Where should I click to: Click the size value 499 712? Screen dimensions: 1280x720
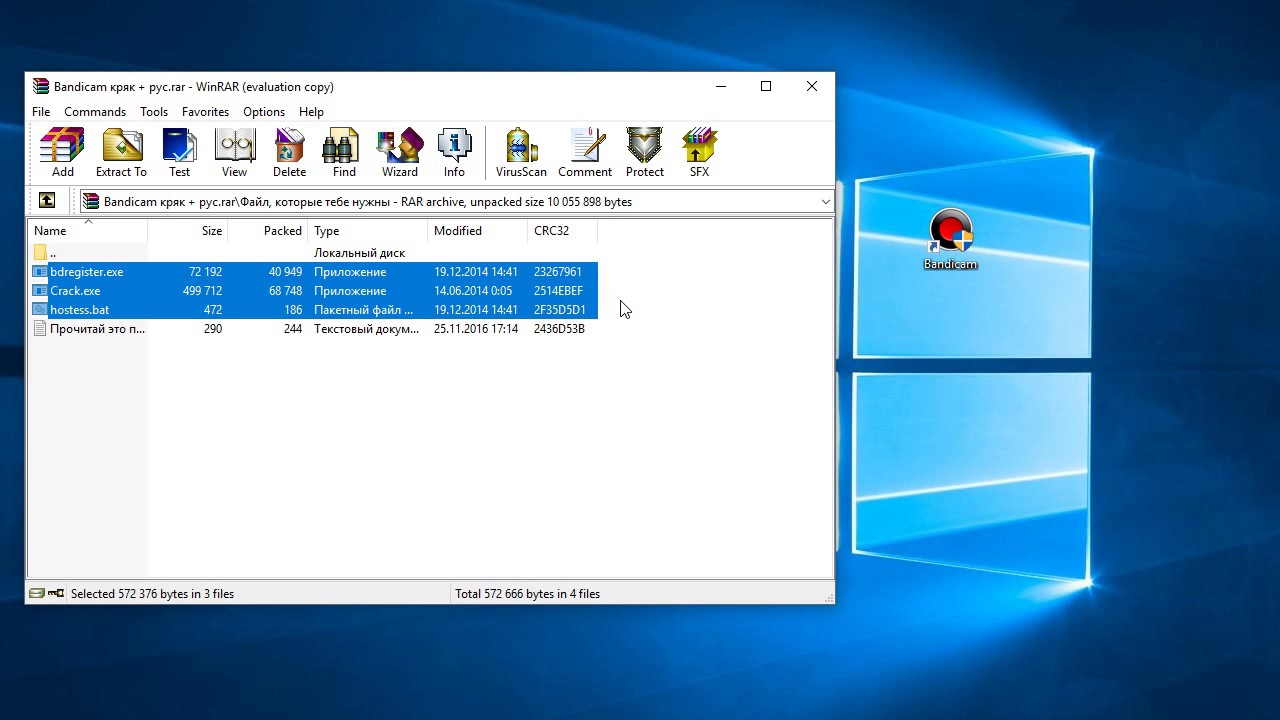pyautogui.click(x=202, y=291)
